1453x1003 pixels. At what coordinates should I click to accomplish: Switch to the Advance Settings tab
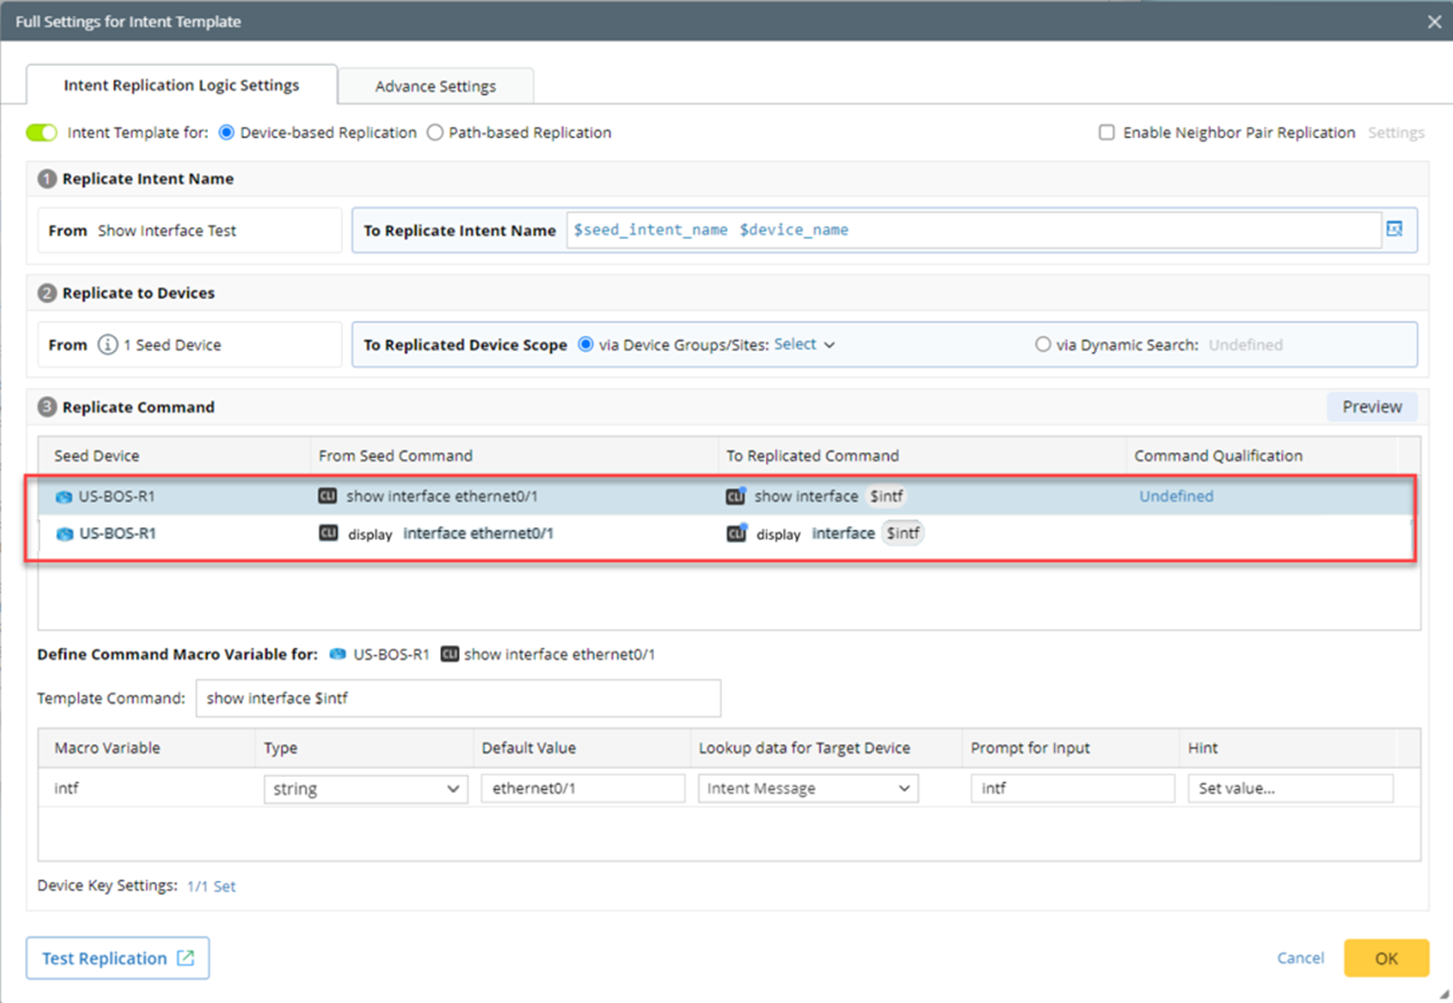(x=435, y=86)
